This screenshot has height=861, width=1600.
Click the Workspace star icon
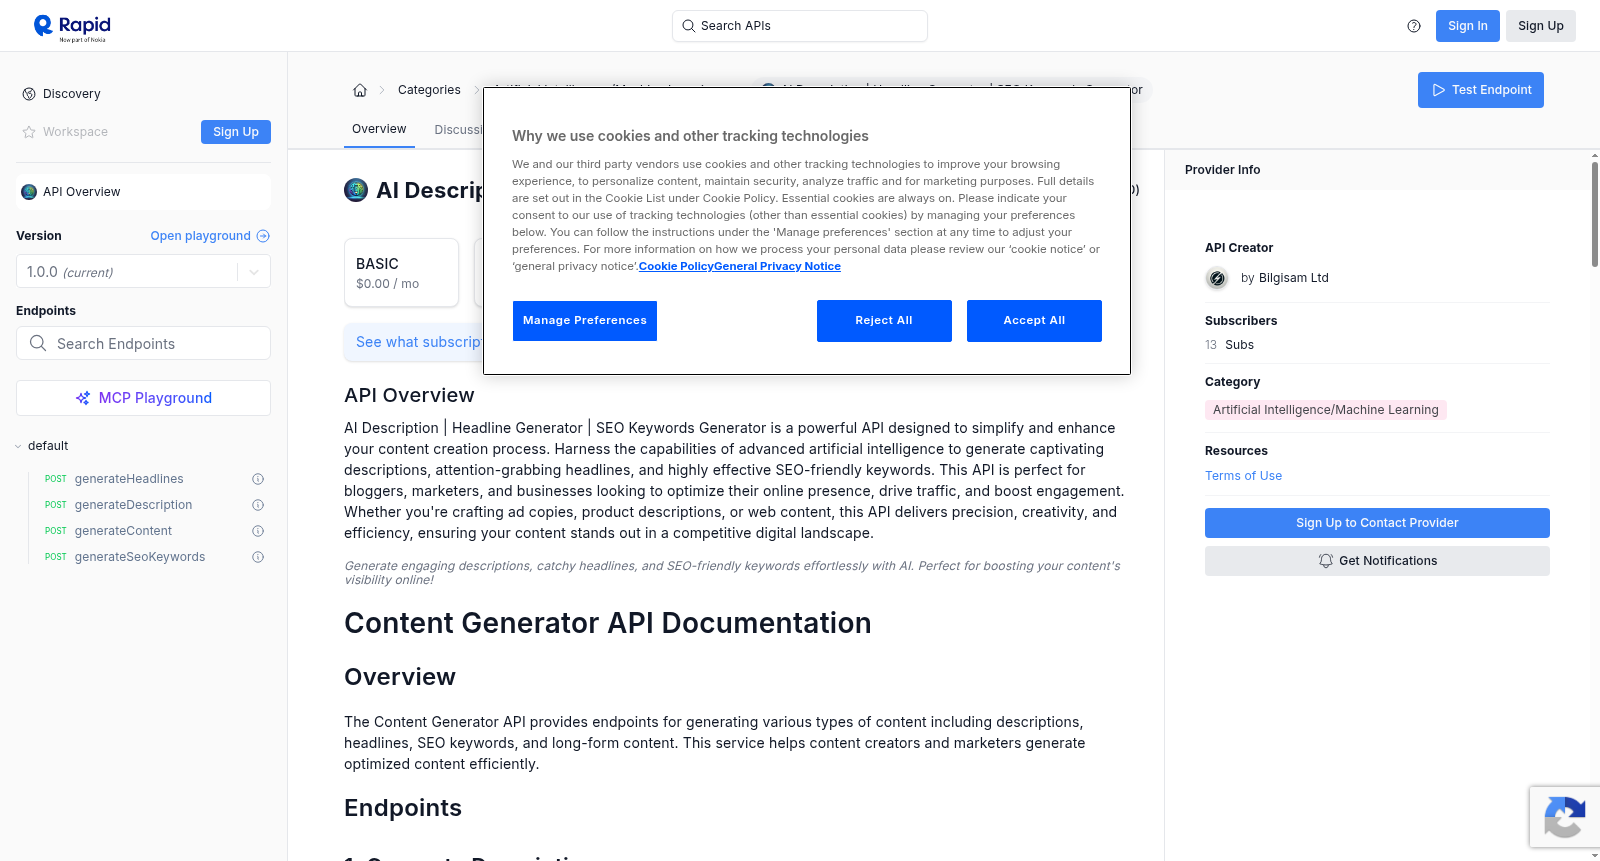click(x=29, y=132)
